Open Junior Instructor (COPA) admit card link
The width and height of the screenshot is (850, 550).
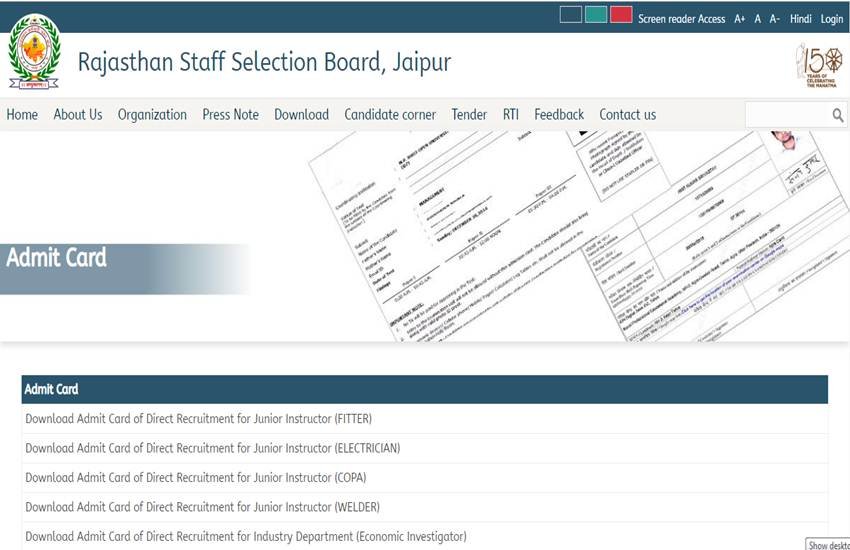click(x=196, y=477)
